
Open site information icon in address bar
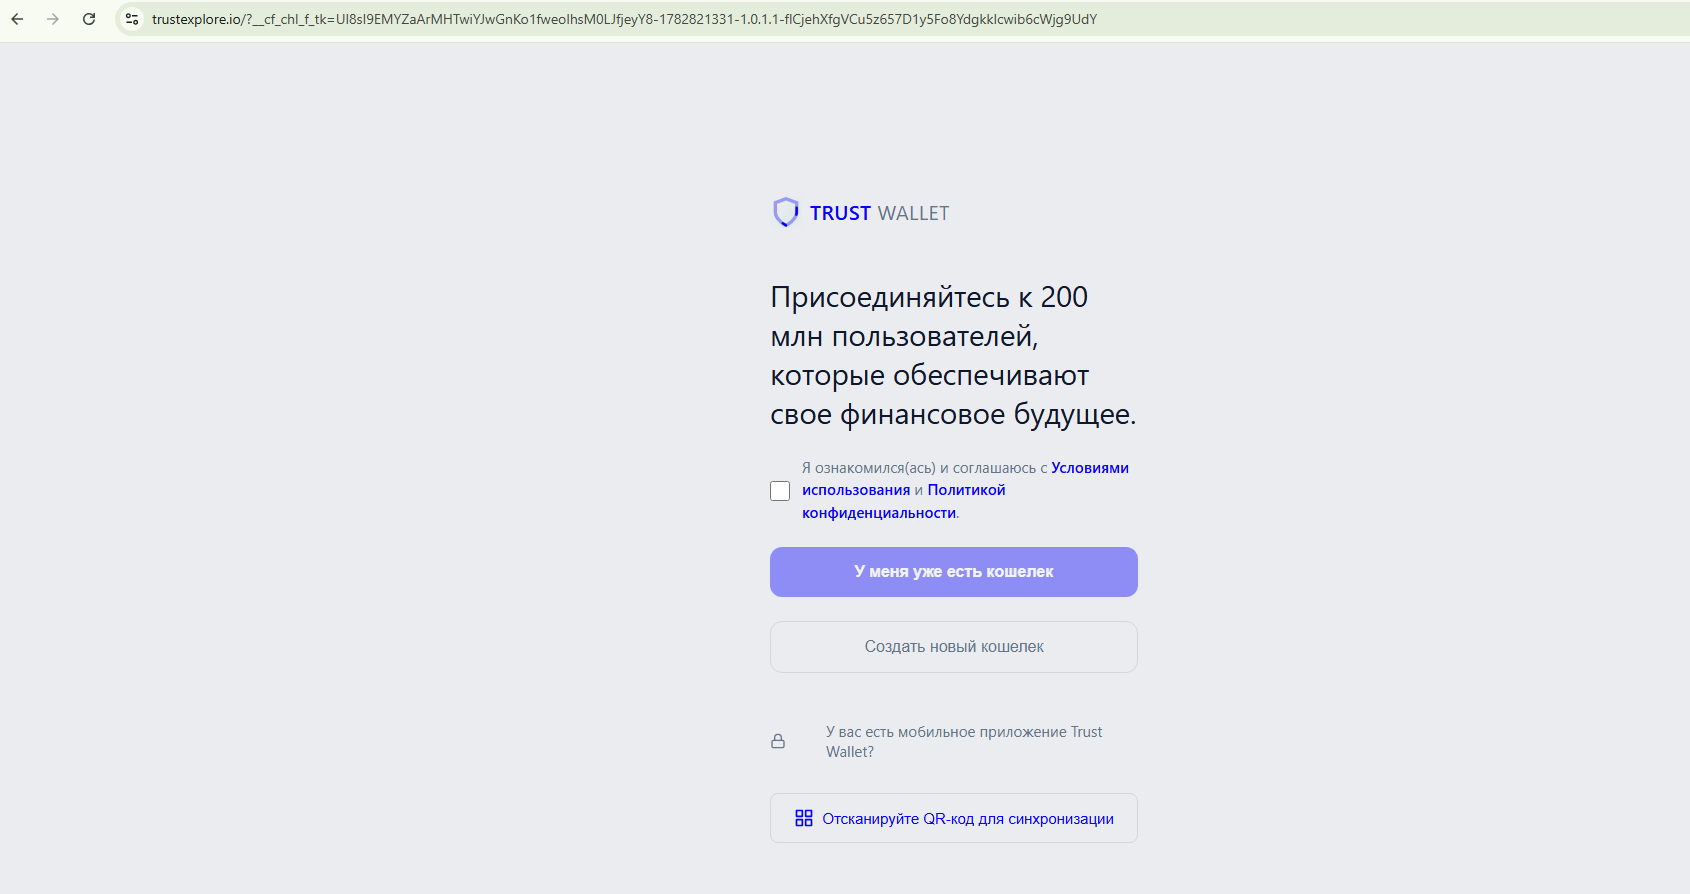[132, 19]
